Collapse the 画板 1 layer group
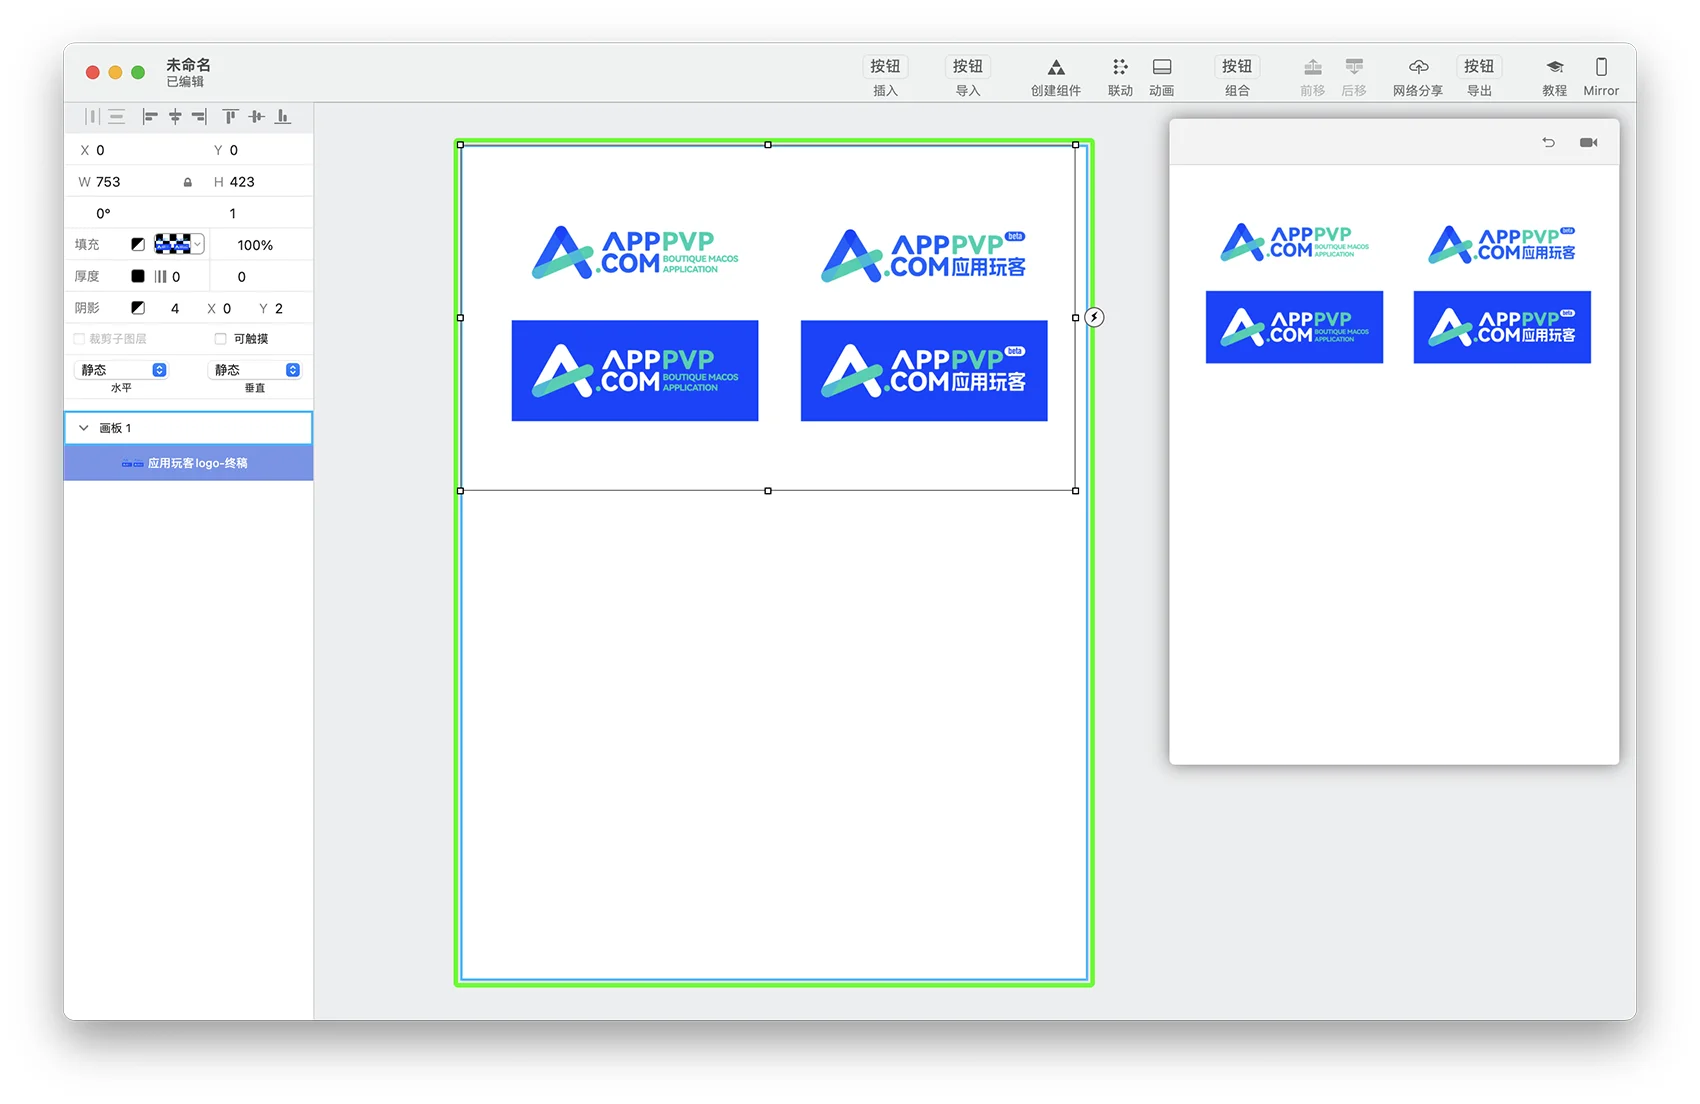Screen dimensions: 1700x1104 pos(84,428)
